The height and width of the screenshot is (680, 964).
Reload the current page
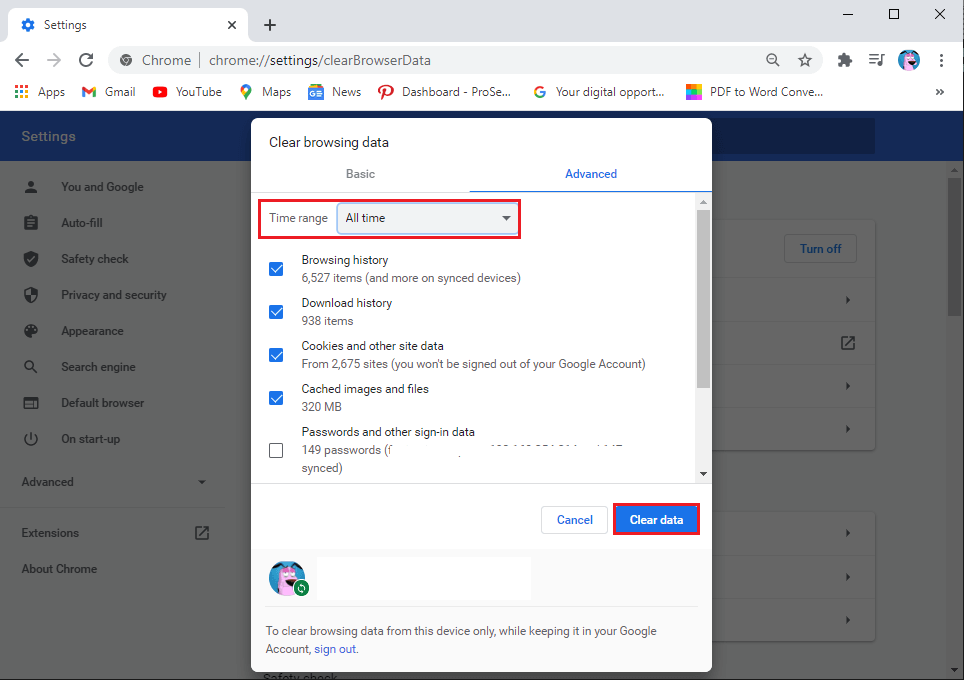86,60
